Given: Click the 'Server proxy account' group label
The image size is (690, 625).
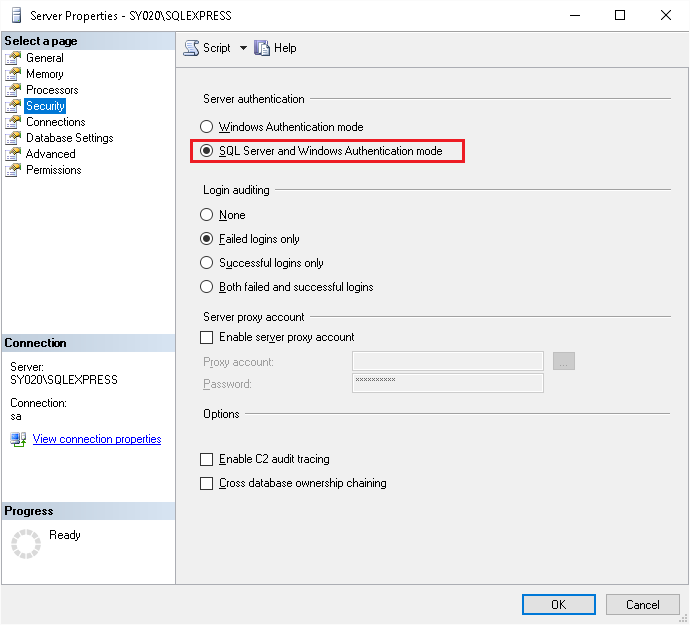Looking at the screenshot, I should tap(254, 317).
